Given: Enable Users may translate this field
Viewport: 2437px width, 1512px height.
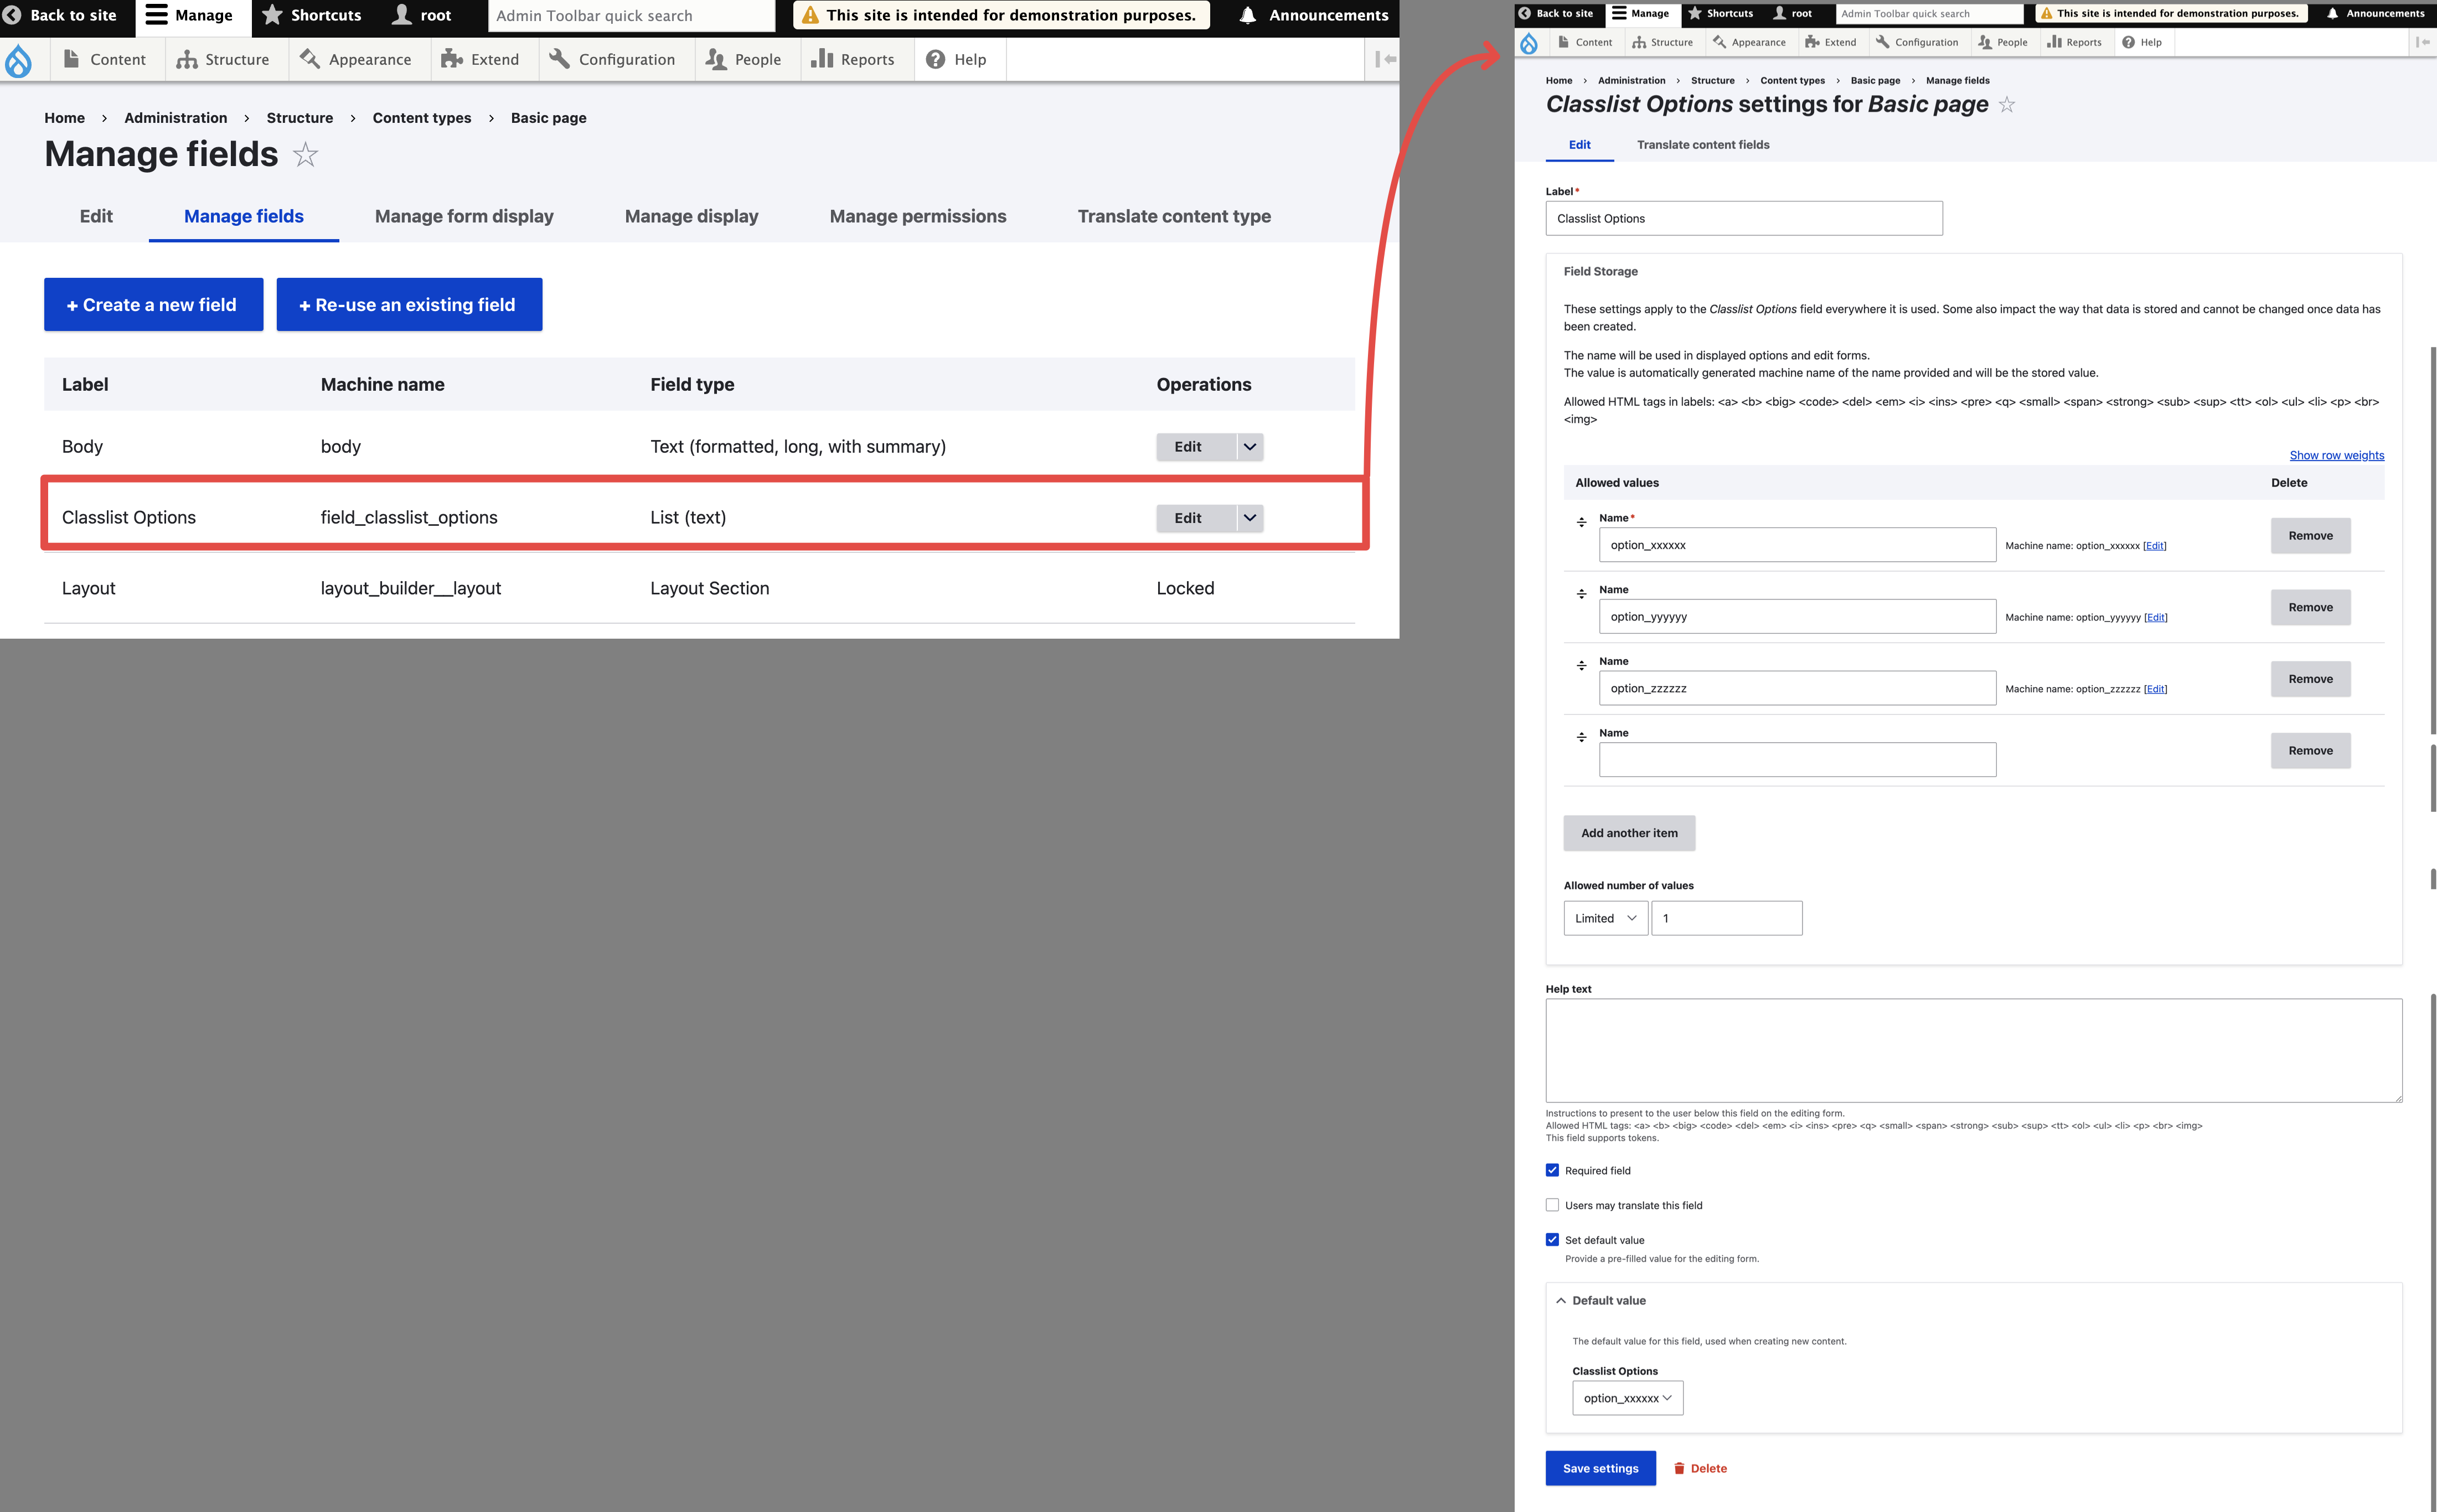Looking at the screenshot, I should 1552,1205.
